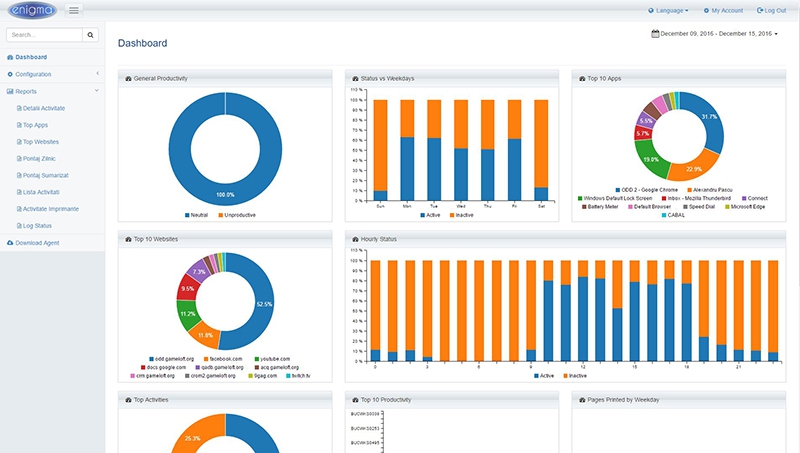Screen dimensions: 800x453
Task: Click the Reports sidebar icon
Action: coord(10,91)
